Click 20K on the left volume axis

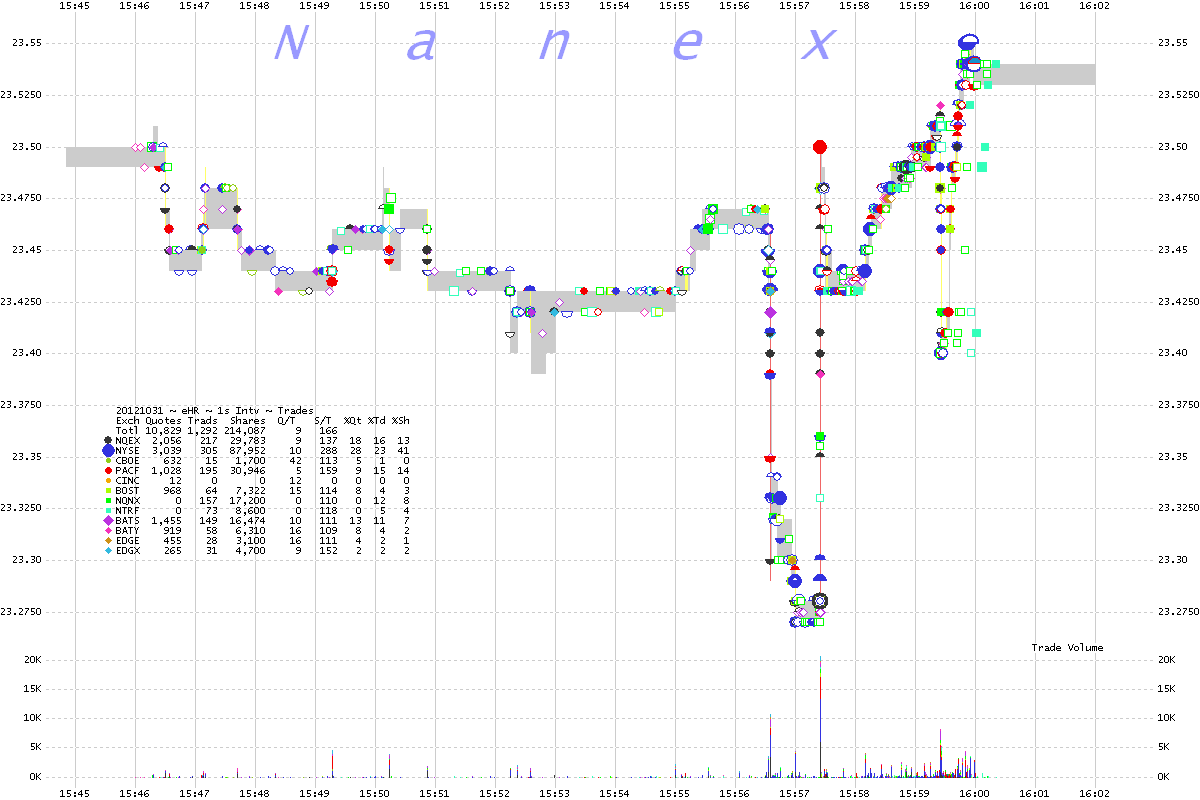click(32, 660)
